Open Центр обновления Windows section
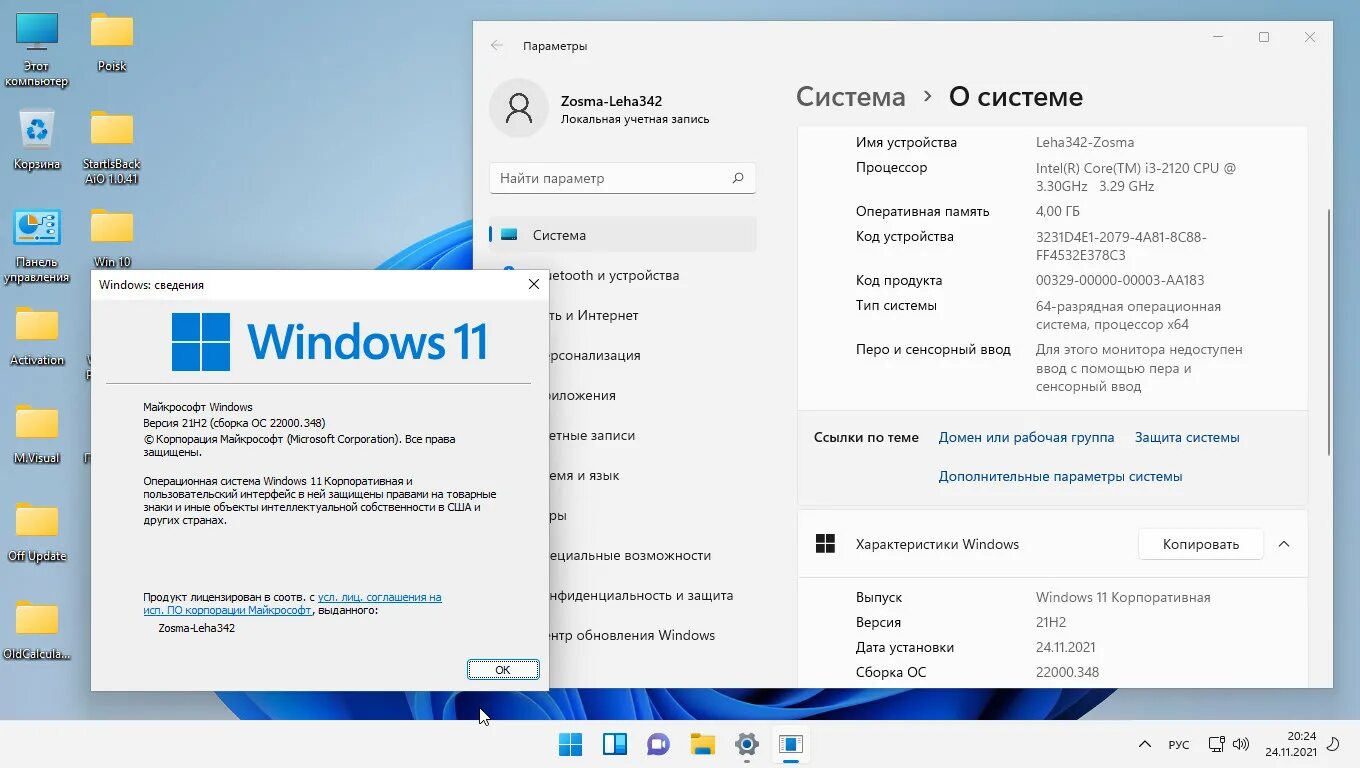Image resolution: width=1360 pixels, height=768 pixels. (622, 635)
